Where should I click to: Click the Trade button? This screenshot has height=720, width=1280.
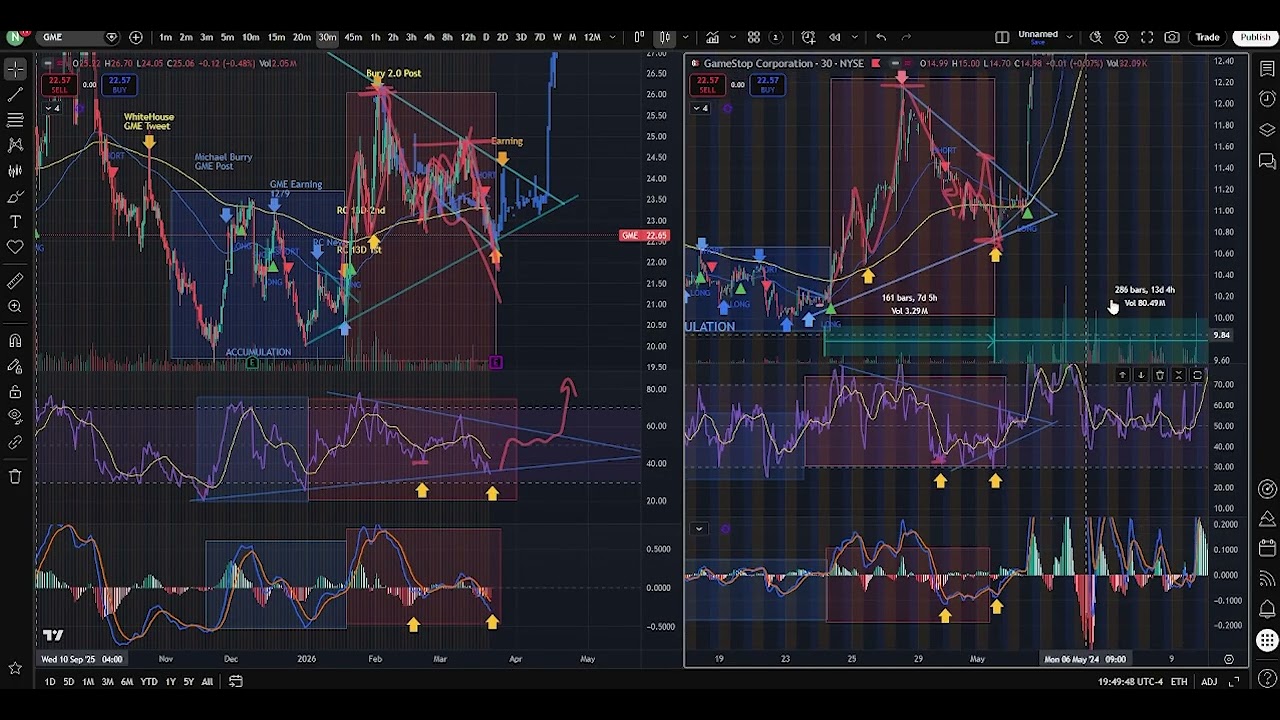(x=1207, y=37)
